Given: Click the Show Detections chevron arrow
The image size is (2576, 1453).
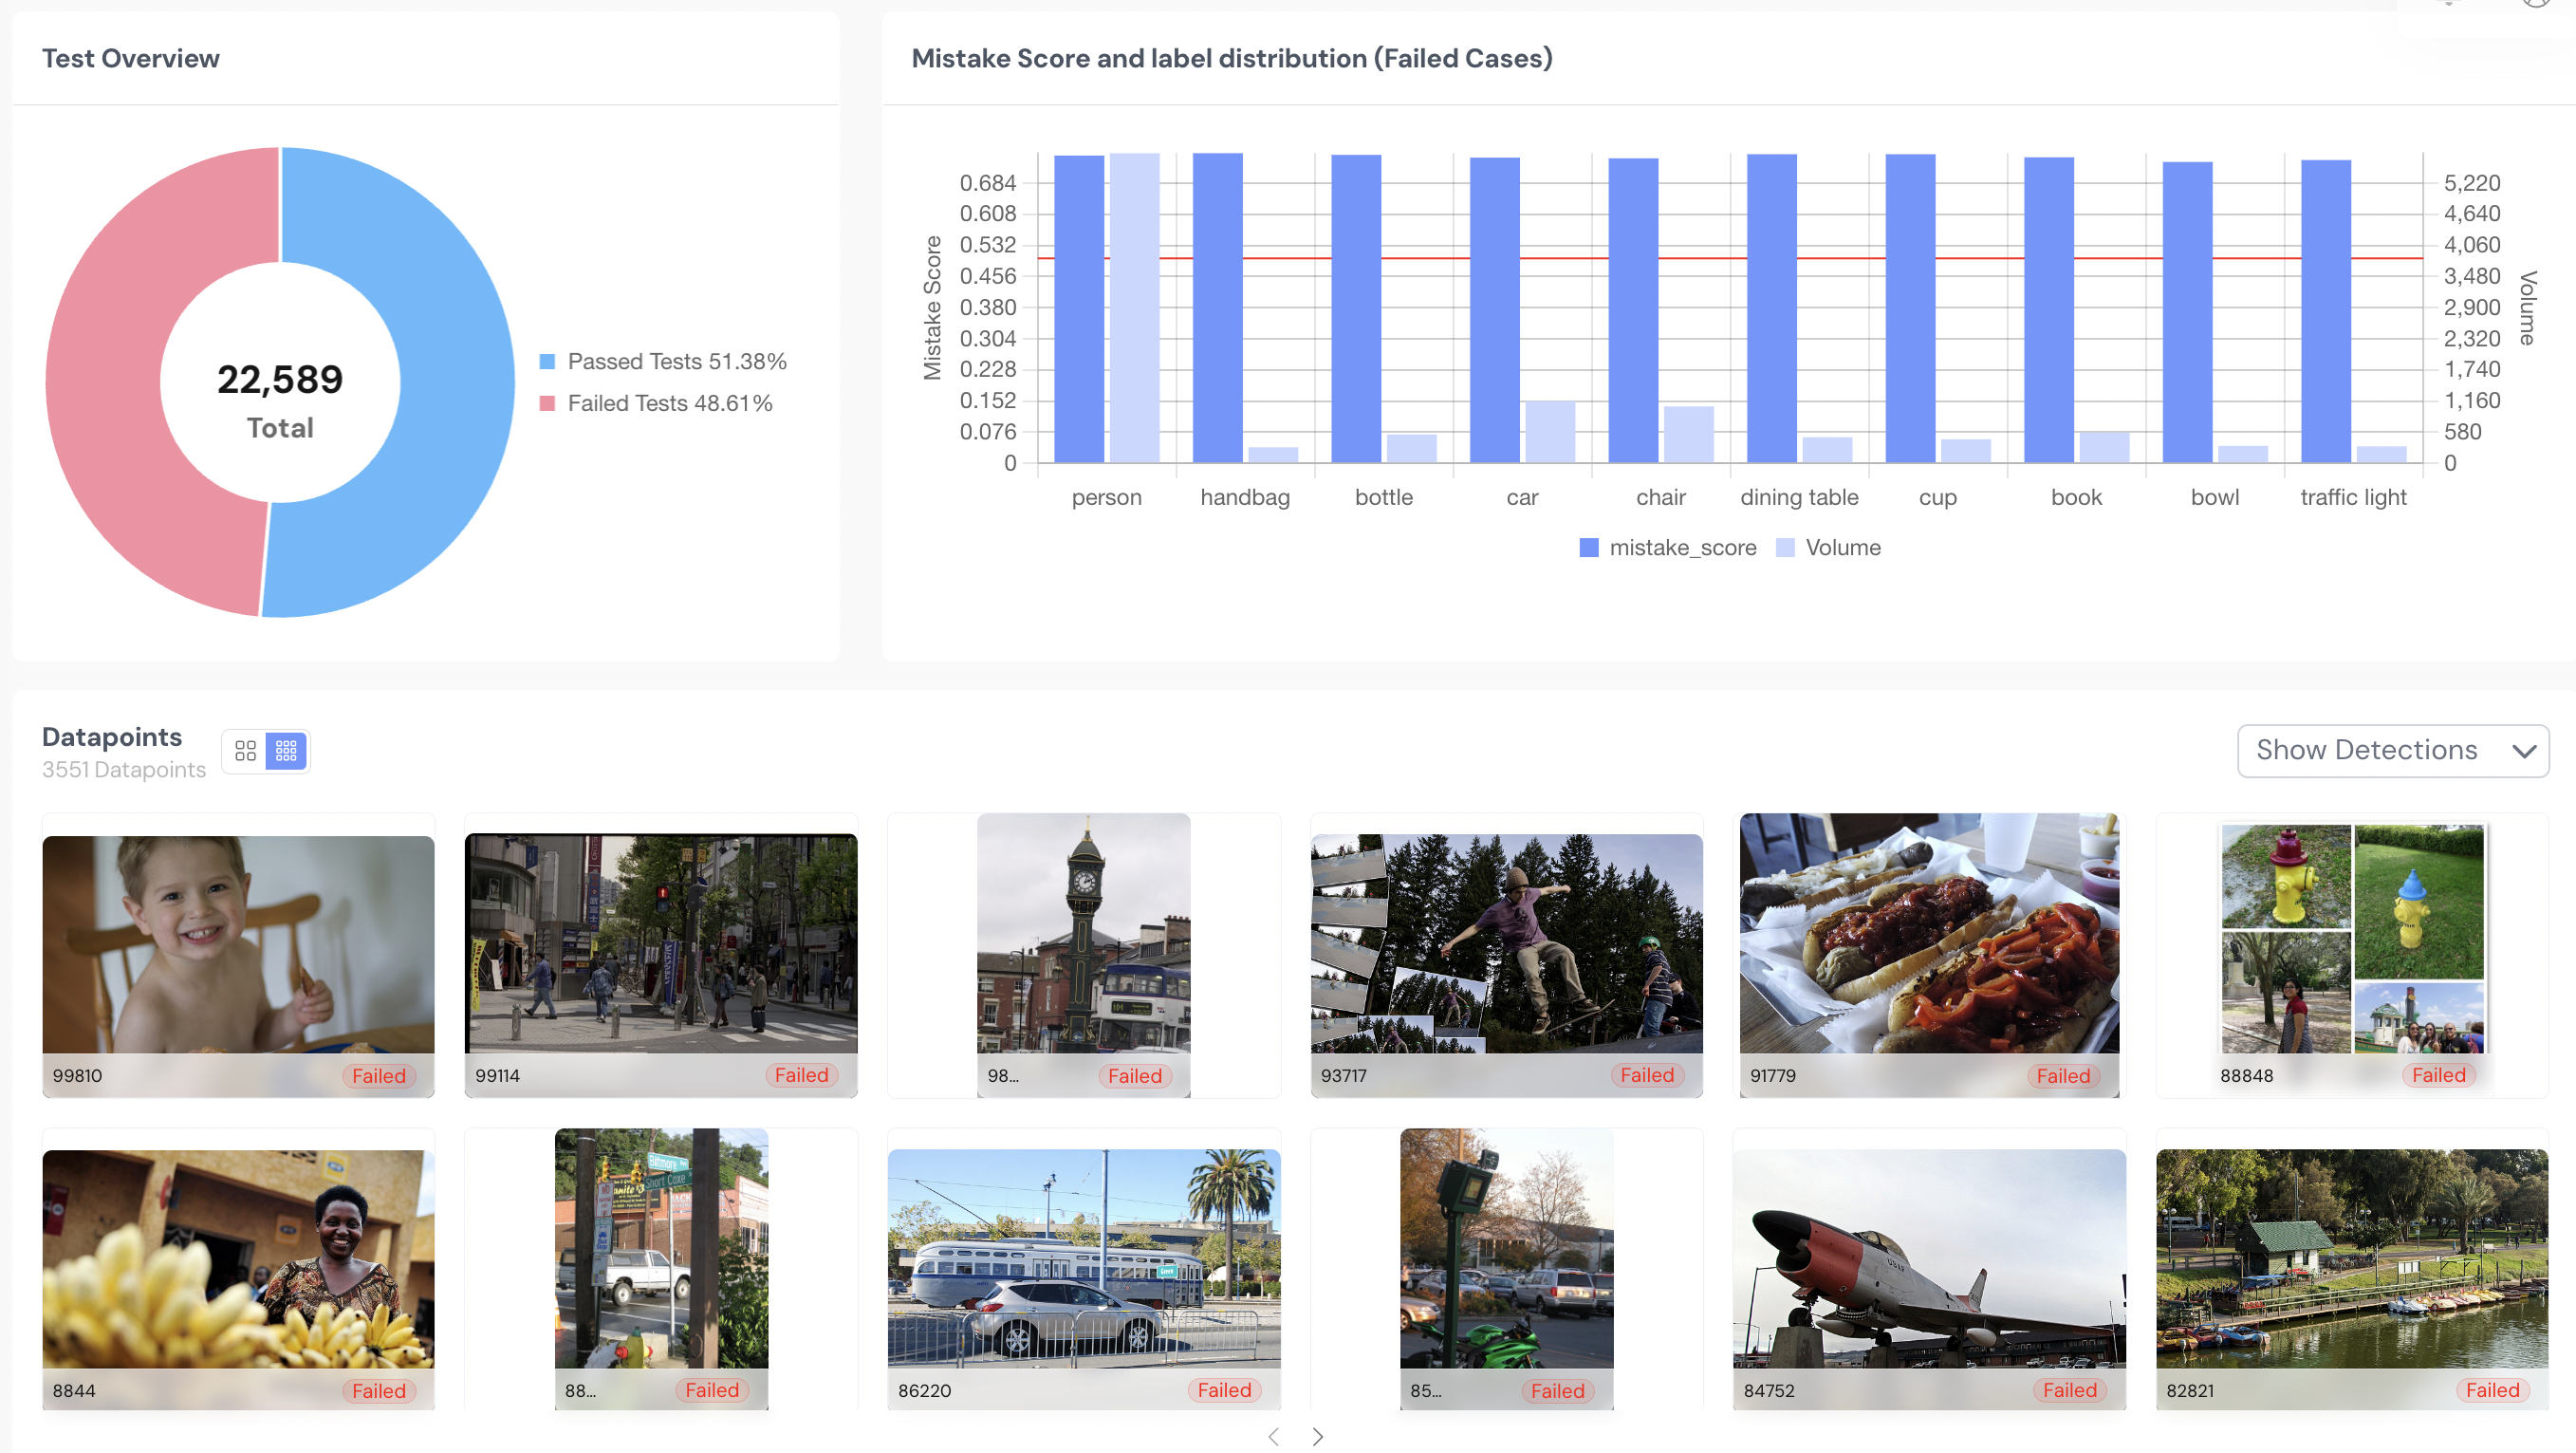Looking at the screenshot, I should [2524, 751].
